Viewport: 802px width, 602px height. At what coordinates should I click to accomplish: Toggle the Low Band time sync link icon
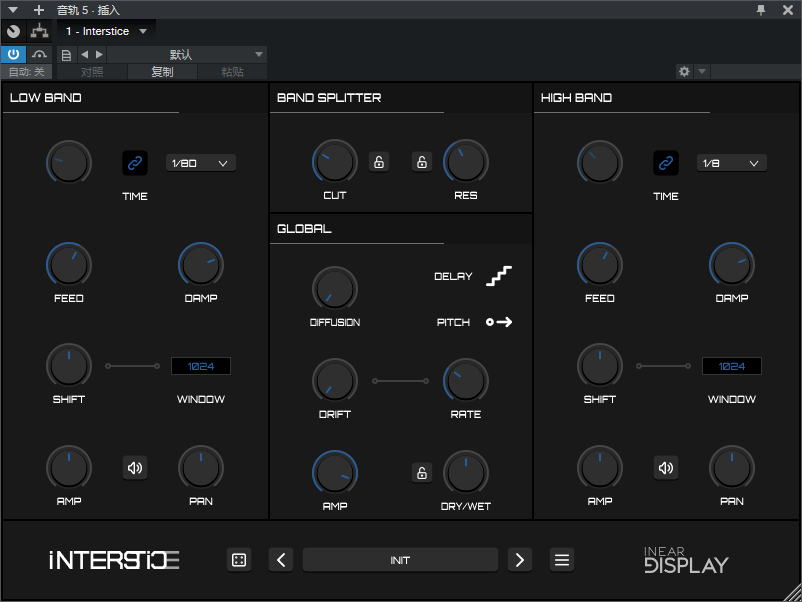tap(135, 163)
